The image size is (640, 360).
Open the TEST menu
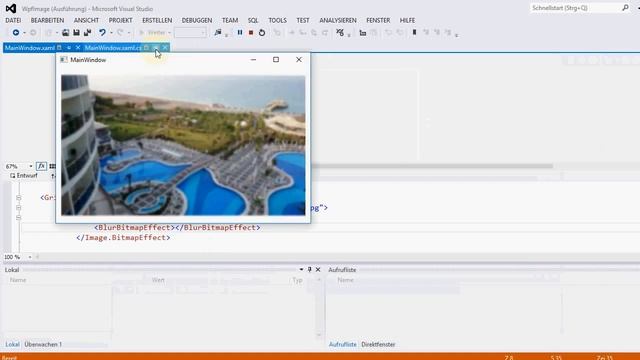coord(303,20)
